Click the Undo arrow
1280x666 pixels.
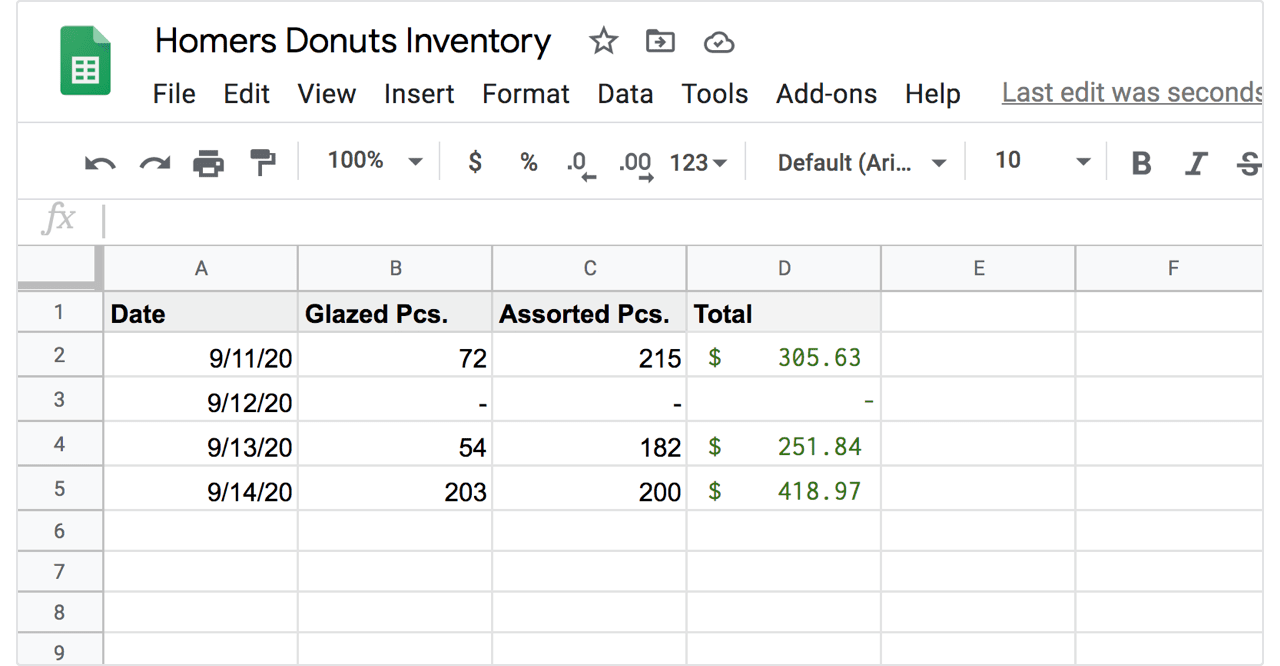[100, 163]
